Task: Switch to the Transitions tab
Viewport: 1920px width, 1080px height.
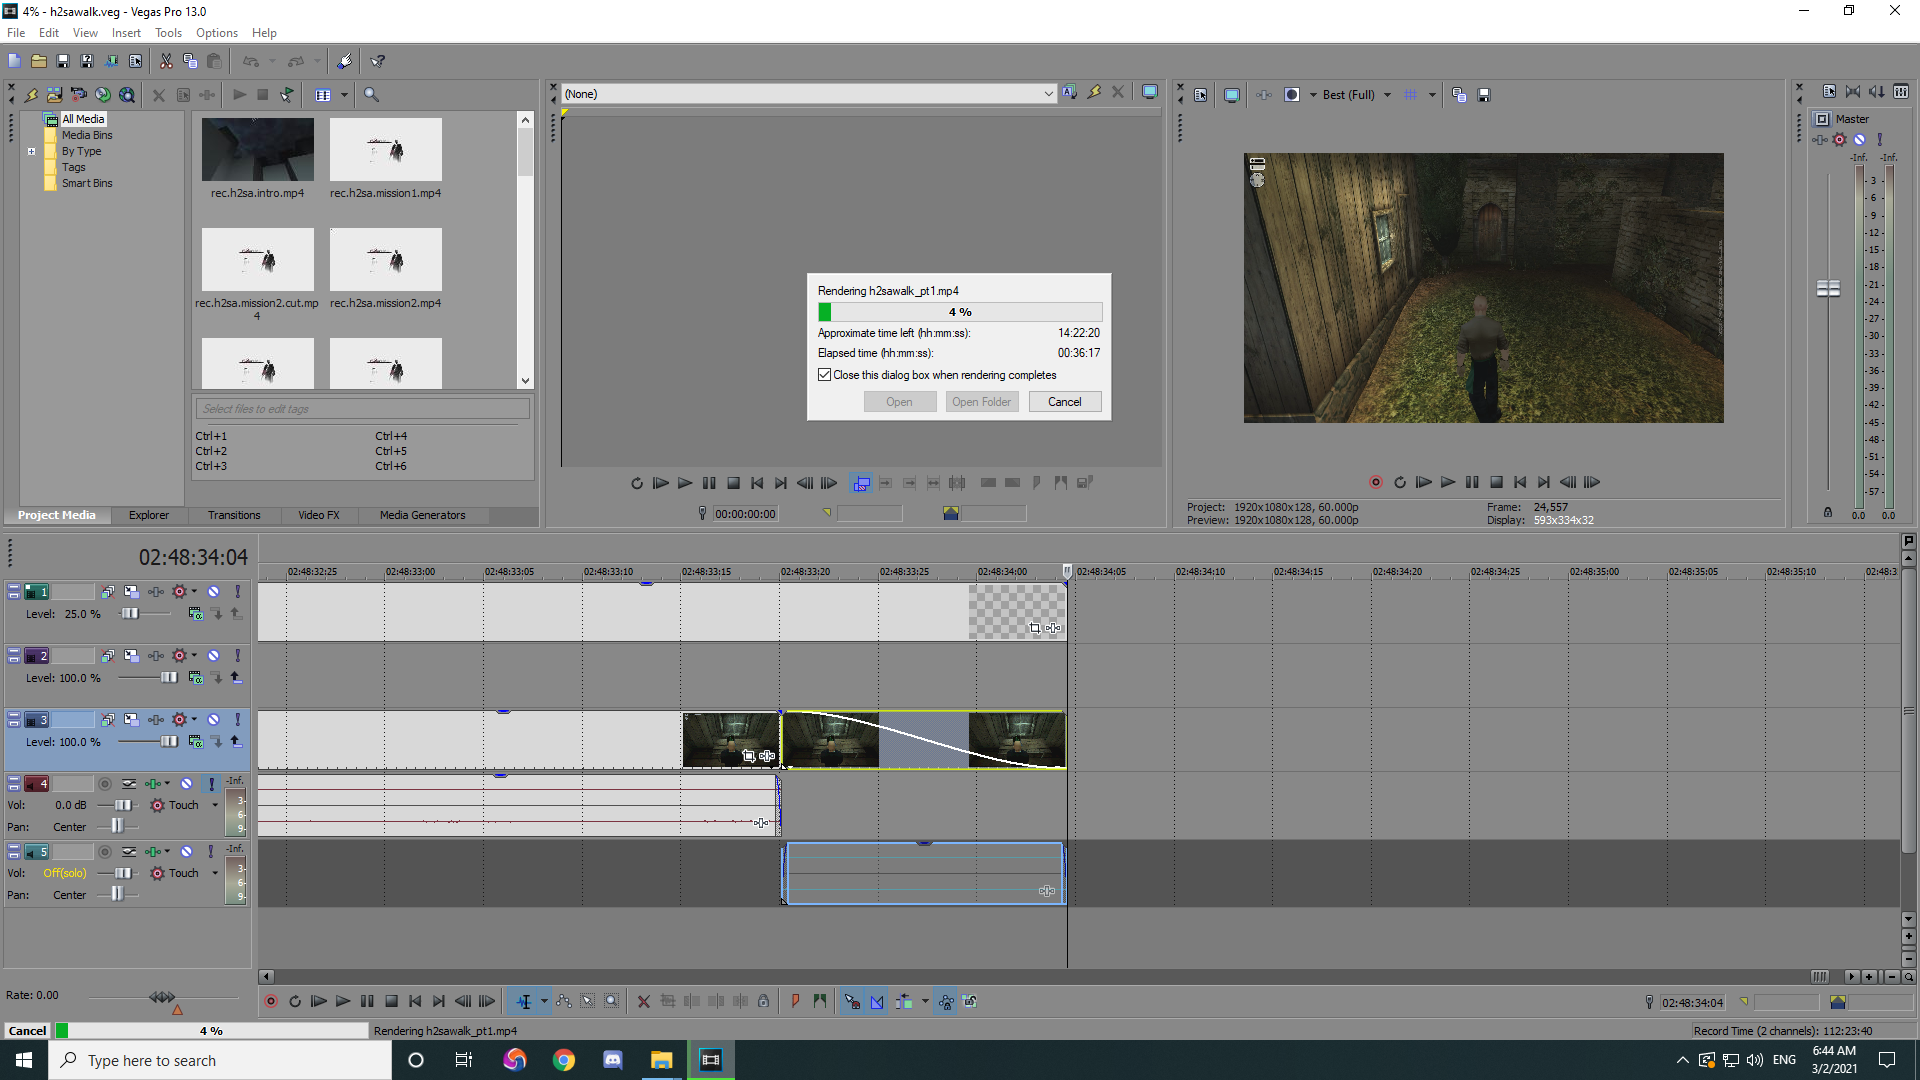Action: point(234,515)
